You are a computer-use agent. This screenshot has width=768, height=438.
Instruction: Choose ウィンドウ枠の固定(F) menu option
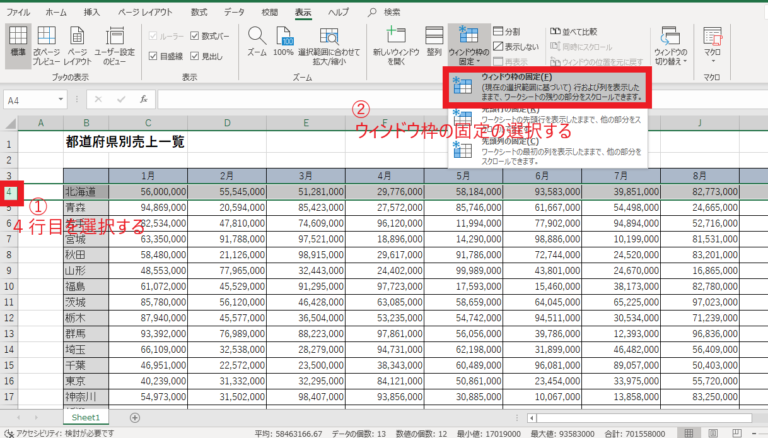point(547,87)
